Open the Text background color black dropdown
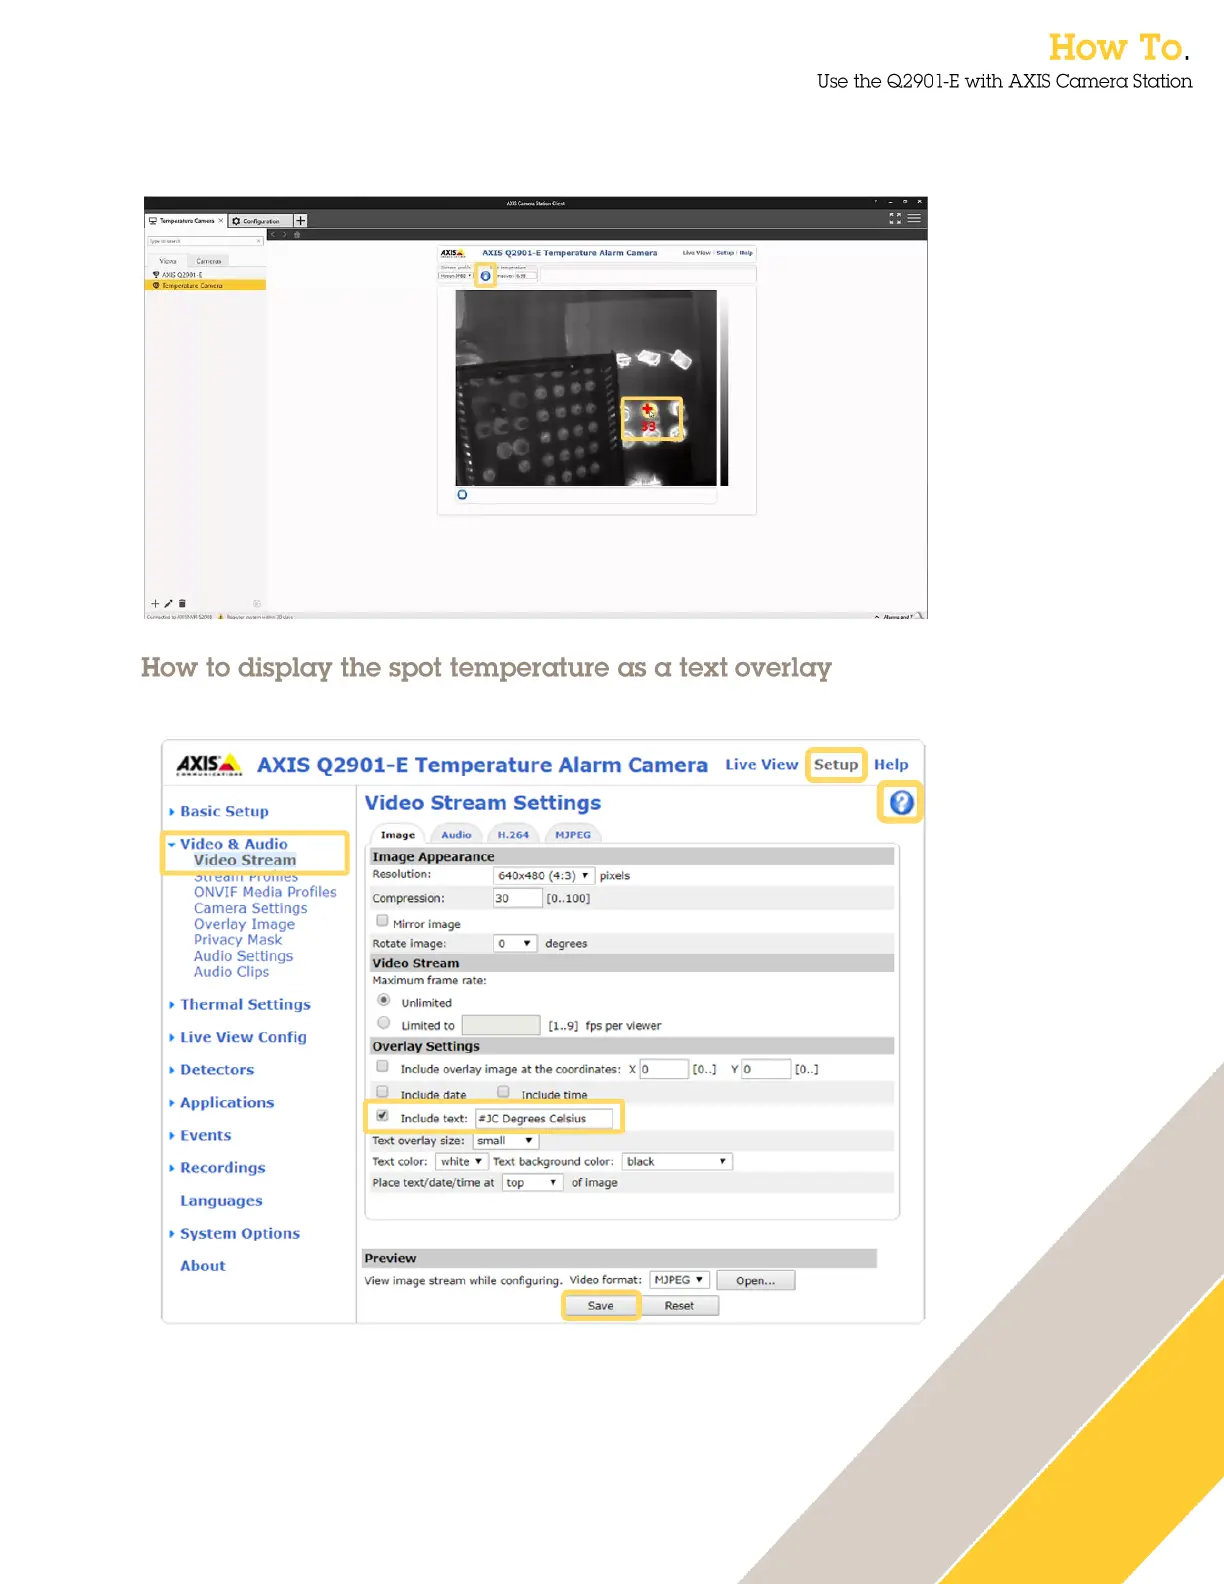Image resolution: width=1224 pixels, height=1584 pixels. (x=677, y=1161)
